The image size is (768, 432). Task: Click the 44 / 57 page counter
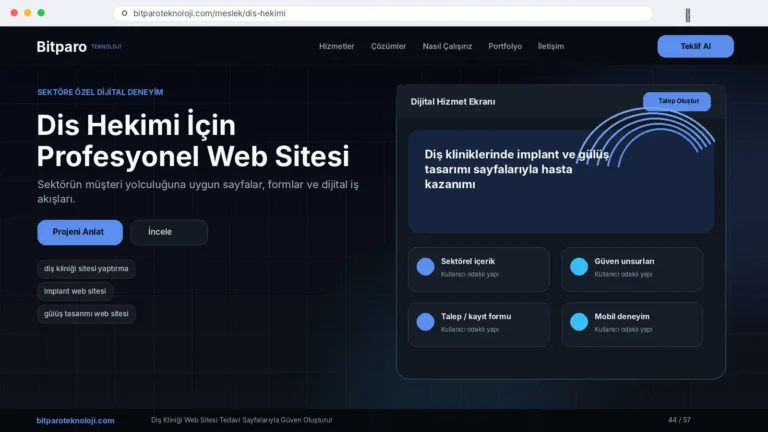click(x=679, y=420)
